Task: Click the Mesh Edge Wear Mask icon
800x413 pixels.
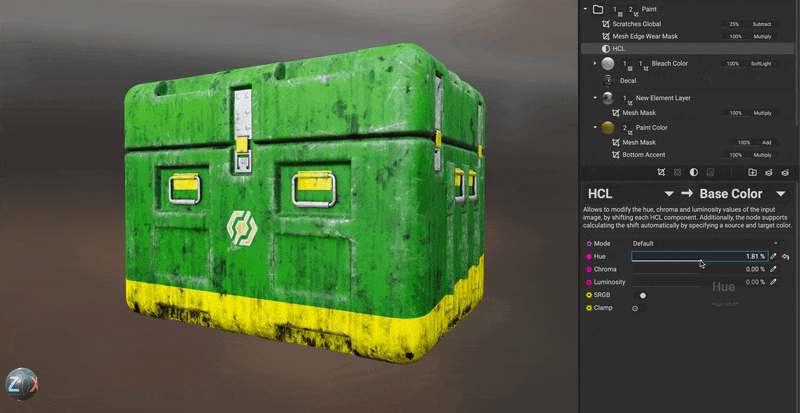Action: (x=606, y=37)
